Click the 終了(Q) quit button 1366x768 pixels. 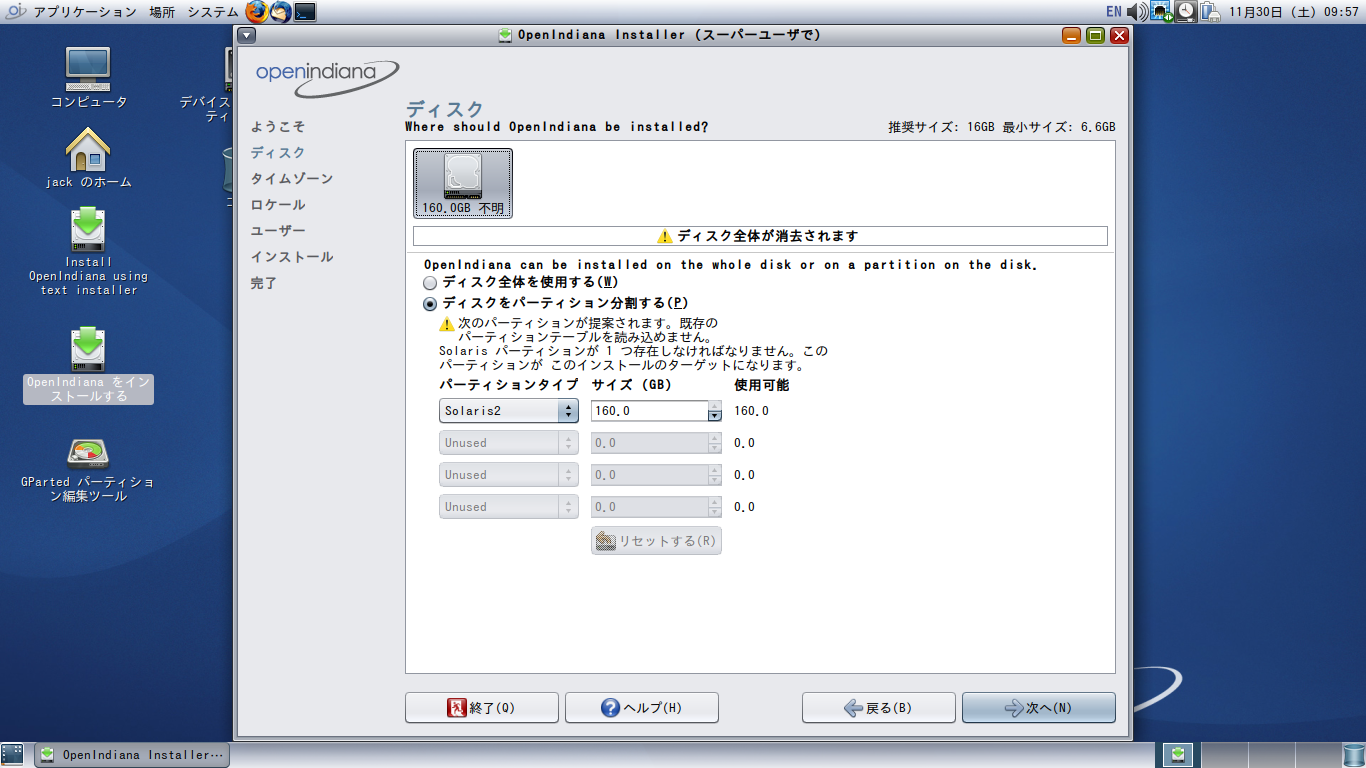(x=482, y=708)
